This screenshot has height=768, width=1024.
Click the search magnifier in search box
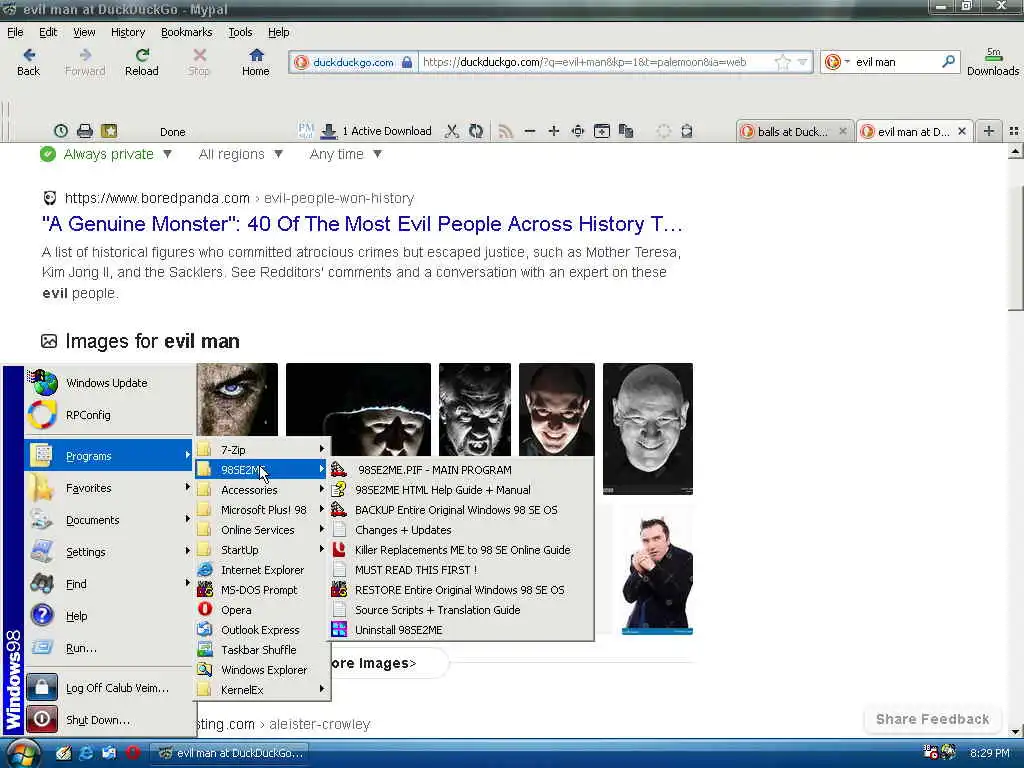point(948,61)
